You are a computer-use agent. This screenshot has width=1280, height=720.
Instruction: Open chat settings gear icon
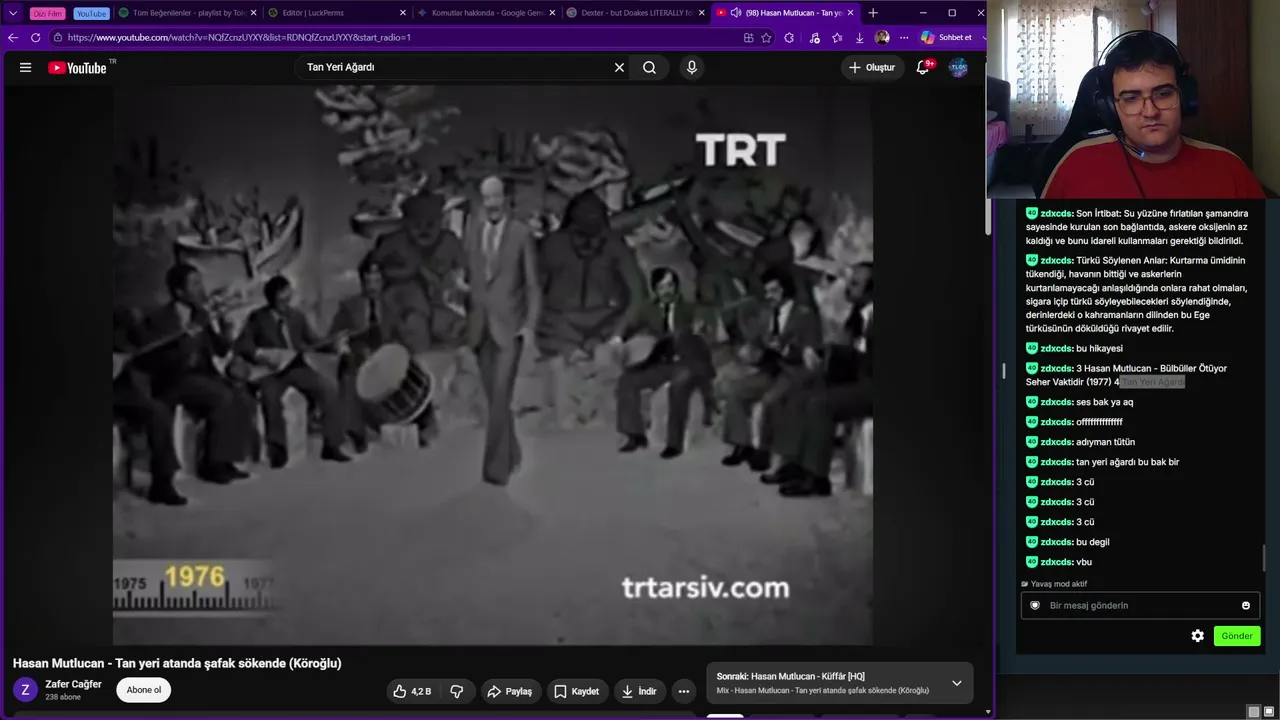1197,636
